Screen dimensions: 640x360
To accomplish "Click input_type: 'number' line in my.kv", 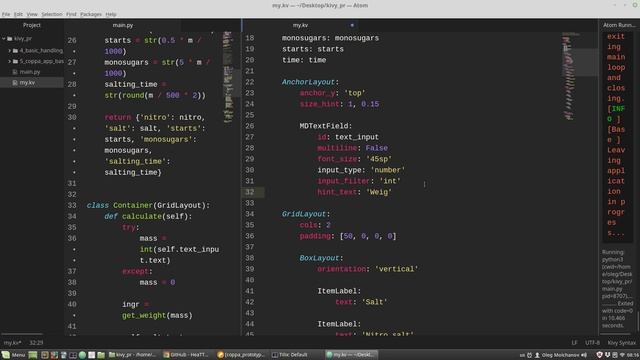I will click(361, 170).
